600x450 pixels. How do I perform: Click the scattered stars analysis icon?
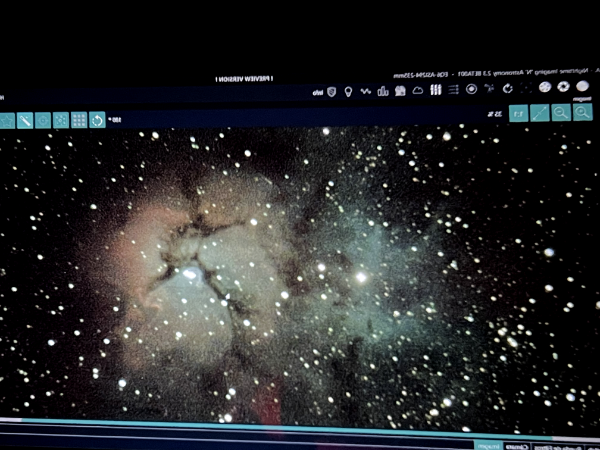tap(61, 120)
